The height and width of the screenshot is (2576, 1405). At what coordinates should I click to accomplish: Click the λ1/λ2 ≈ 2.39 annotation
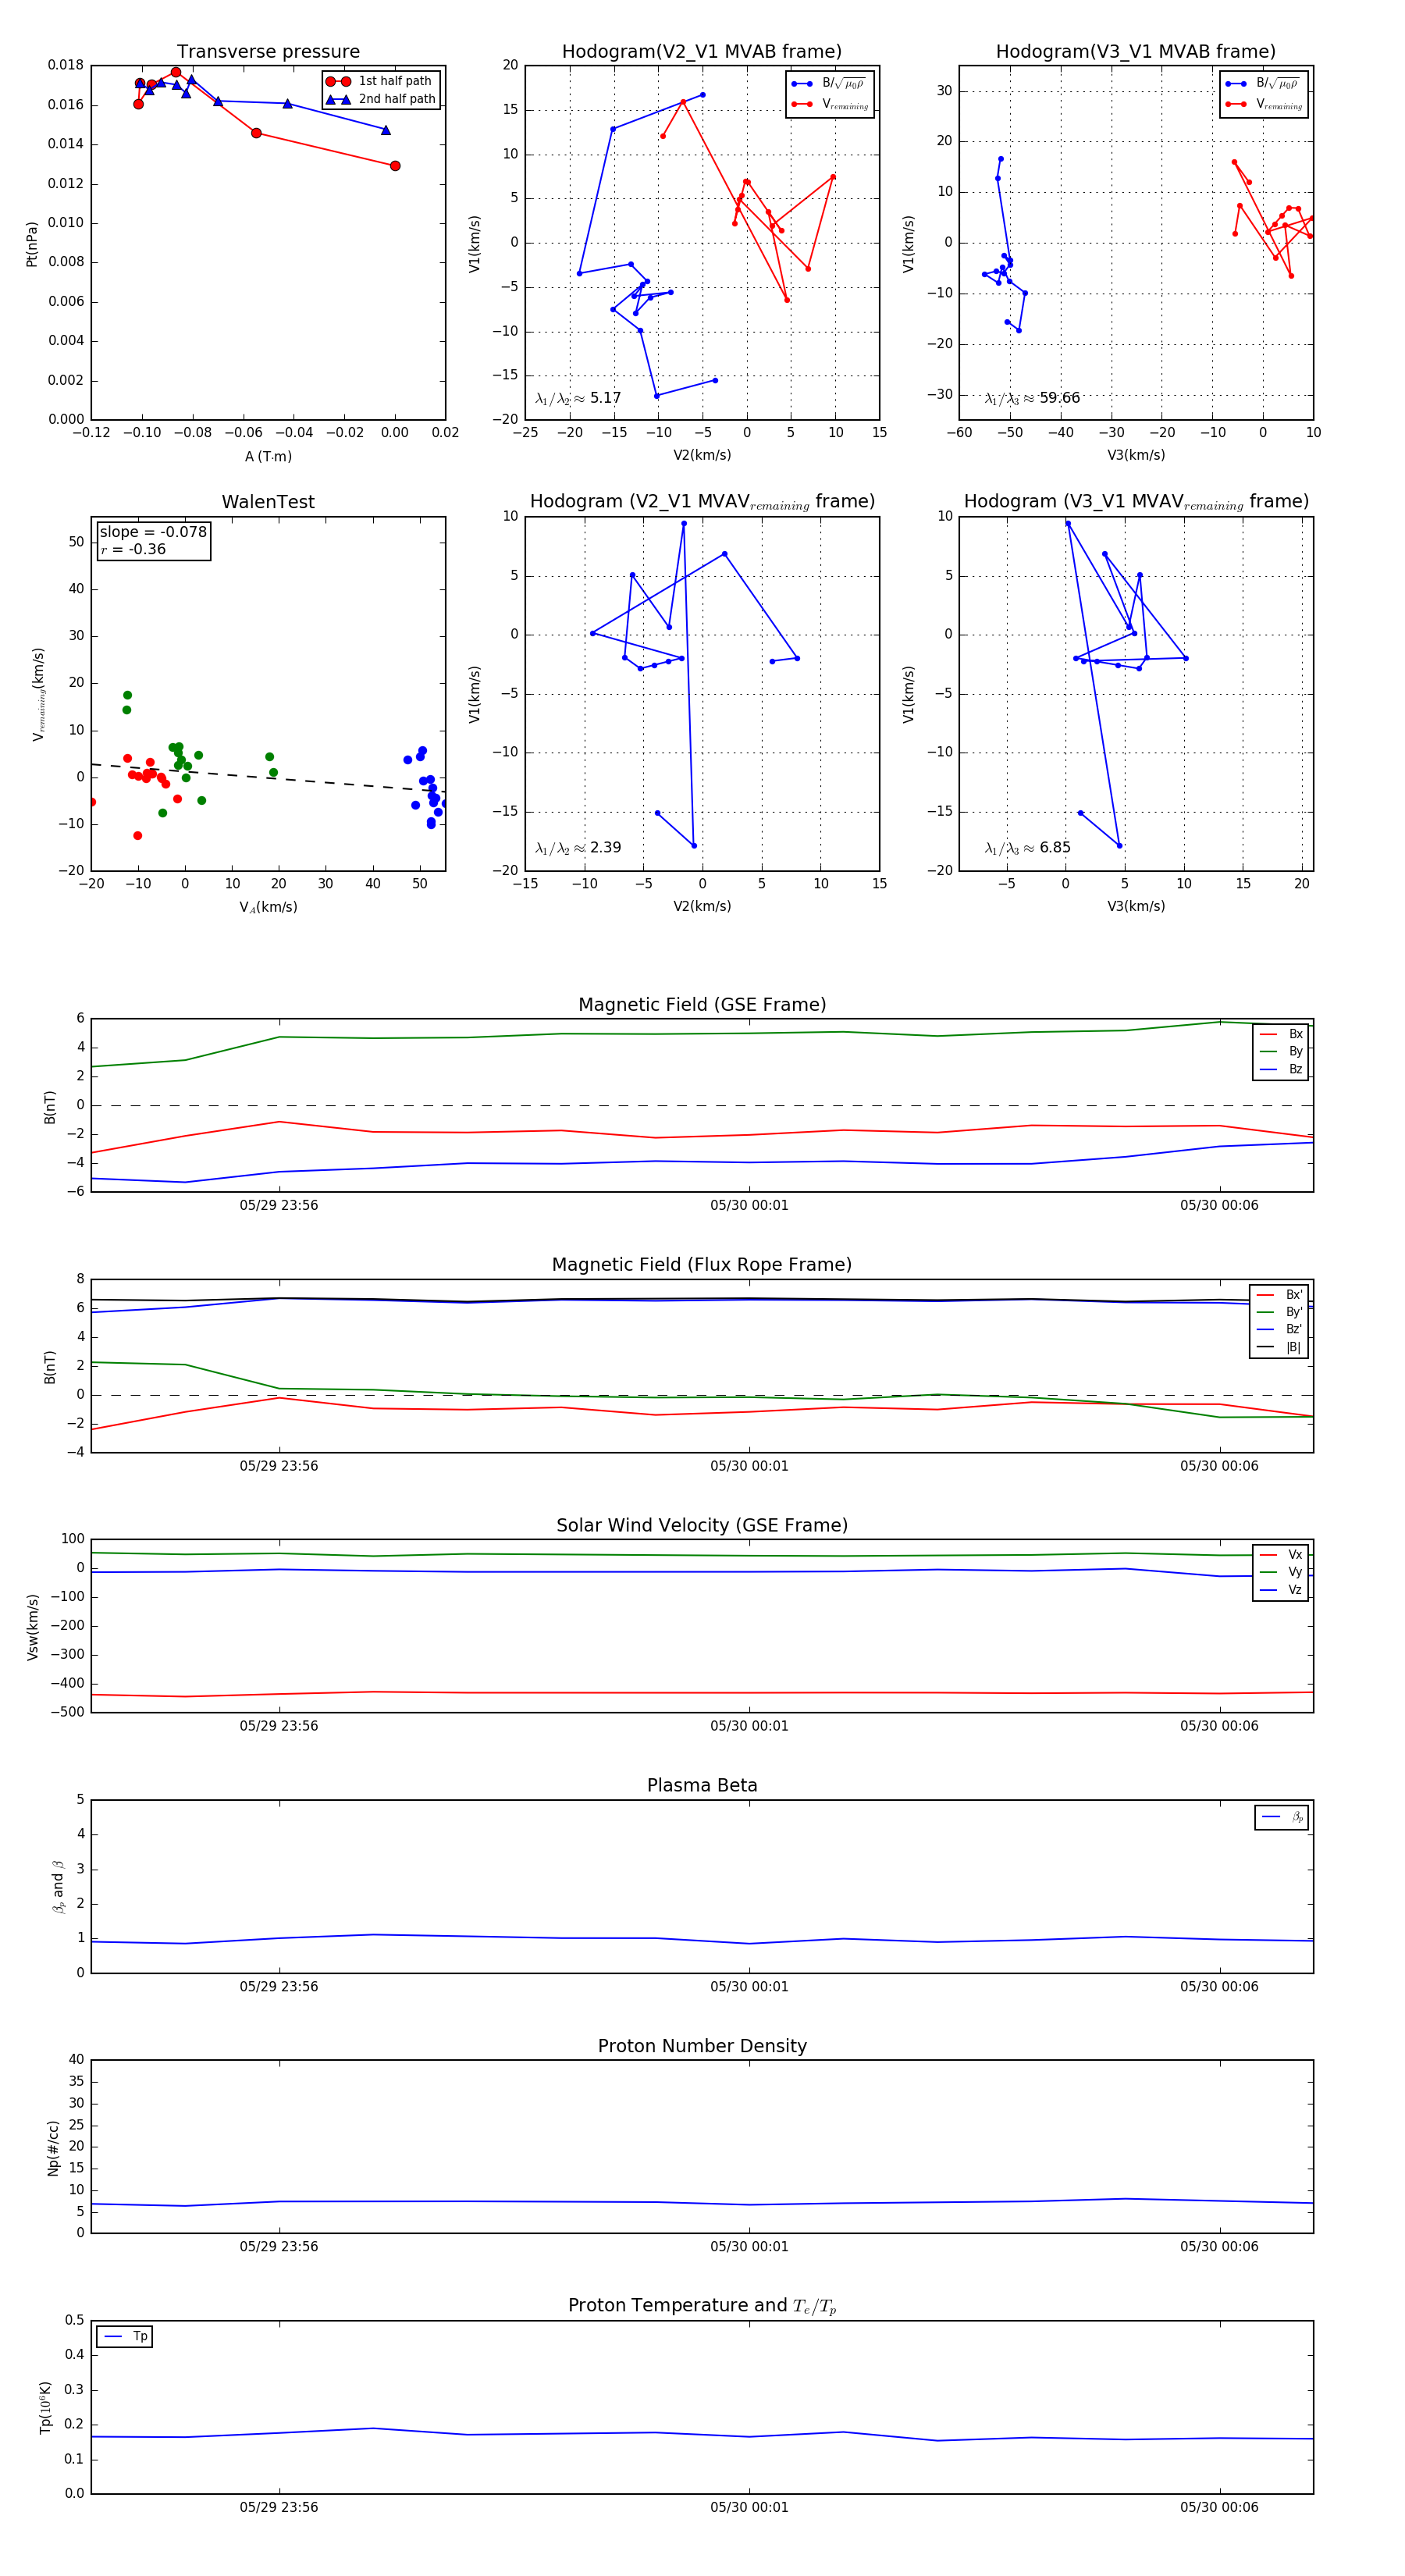tap(578, 848)
